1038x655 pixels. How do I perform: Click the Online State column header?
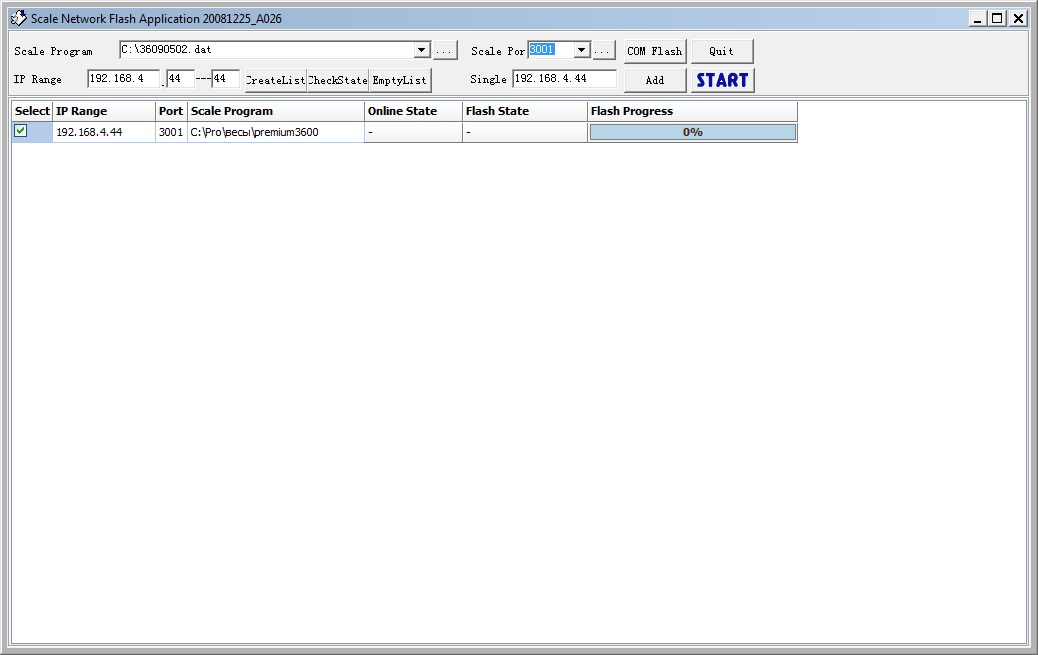[412, 111]
